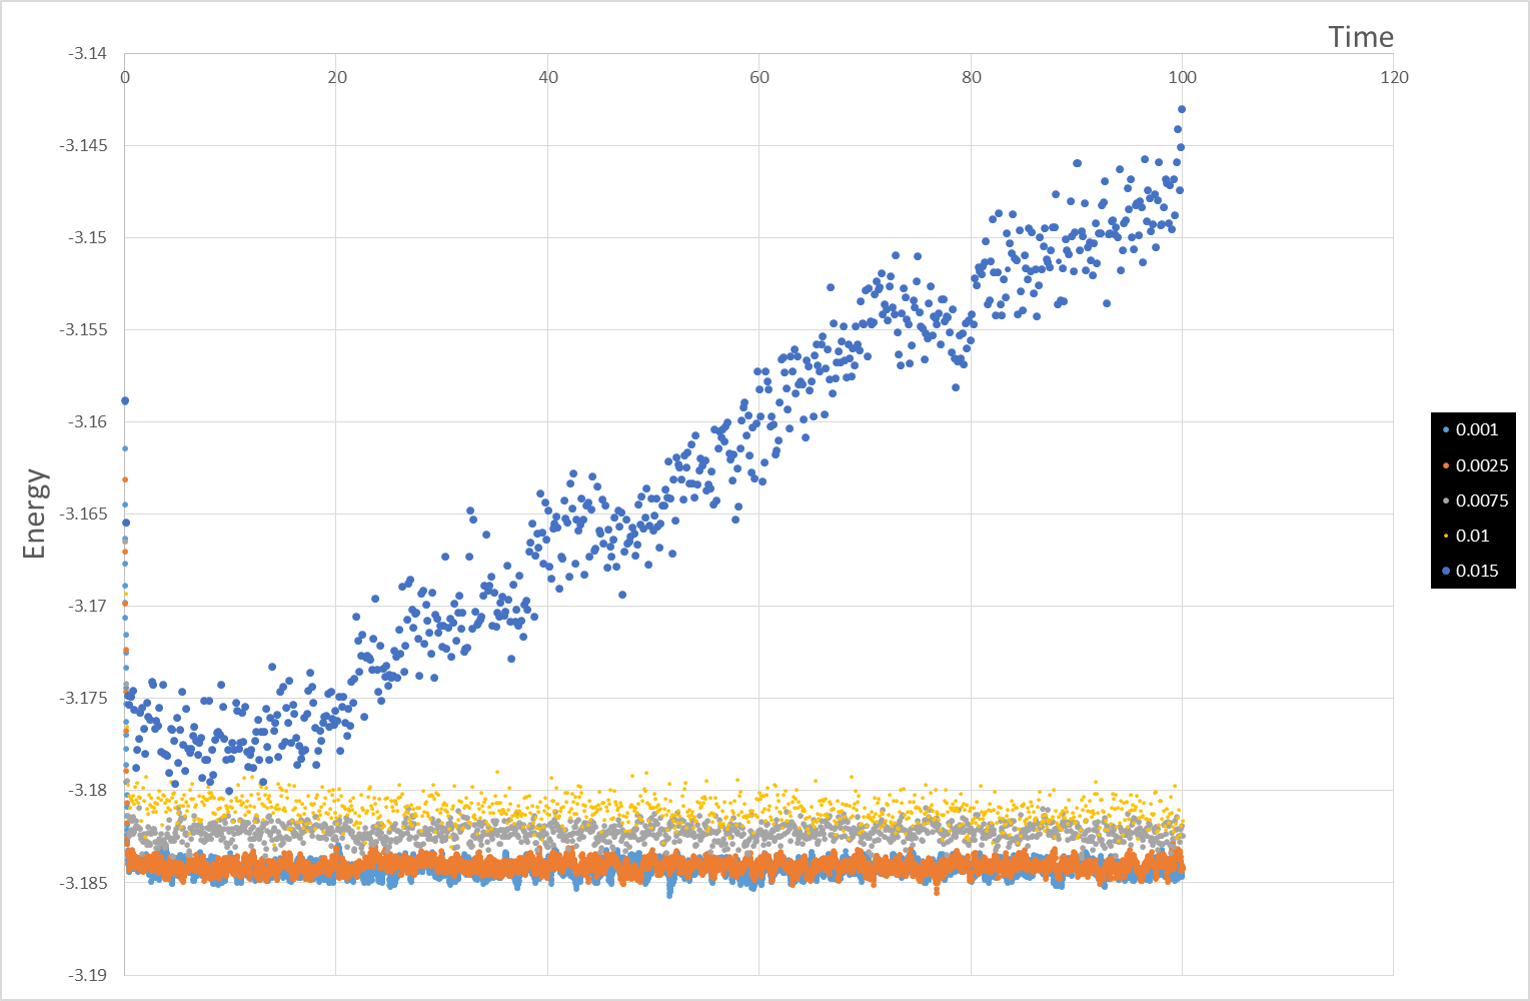Viewport: 1530px width, 1001px height.
Task: Click the light blue 0.001 legend marker
Action: 1446,430
